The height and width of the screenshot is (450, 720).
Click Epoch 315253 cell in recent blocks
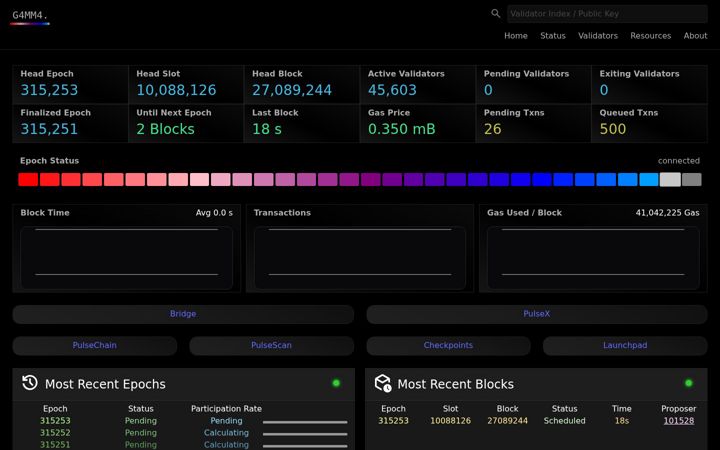click(x=394, y=421)
